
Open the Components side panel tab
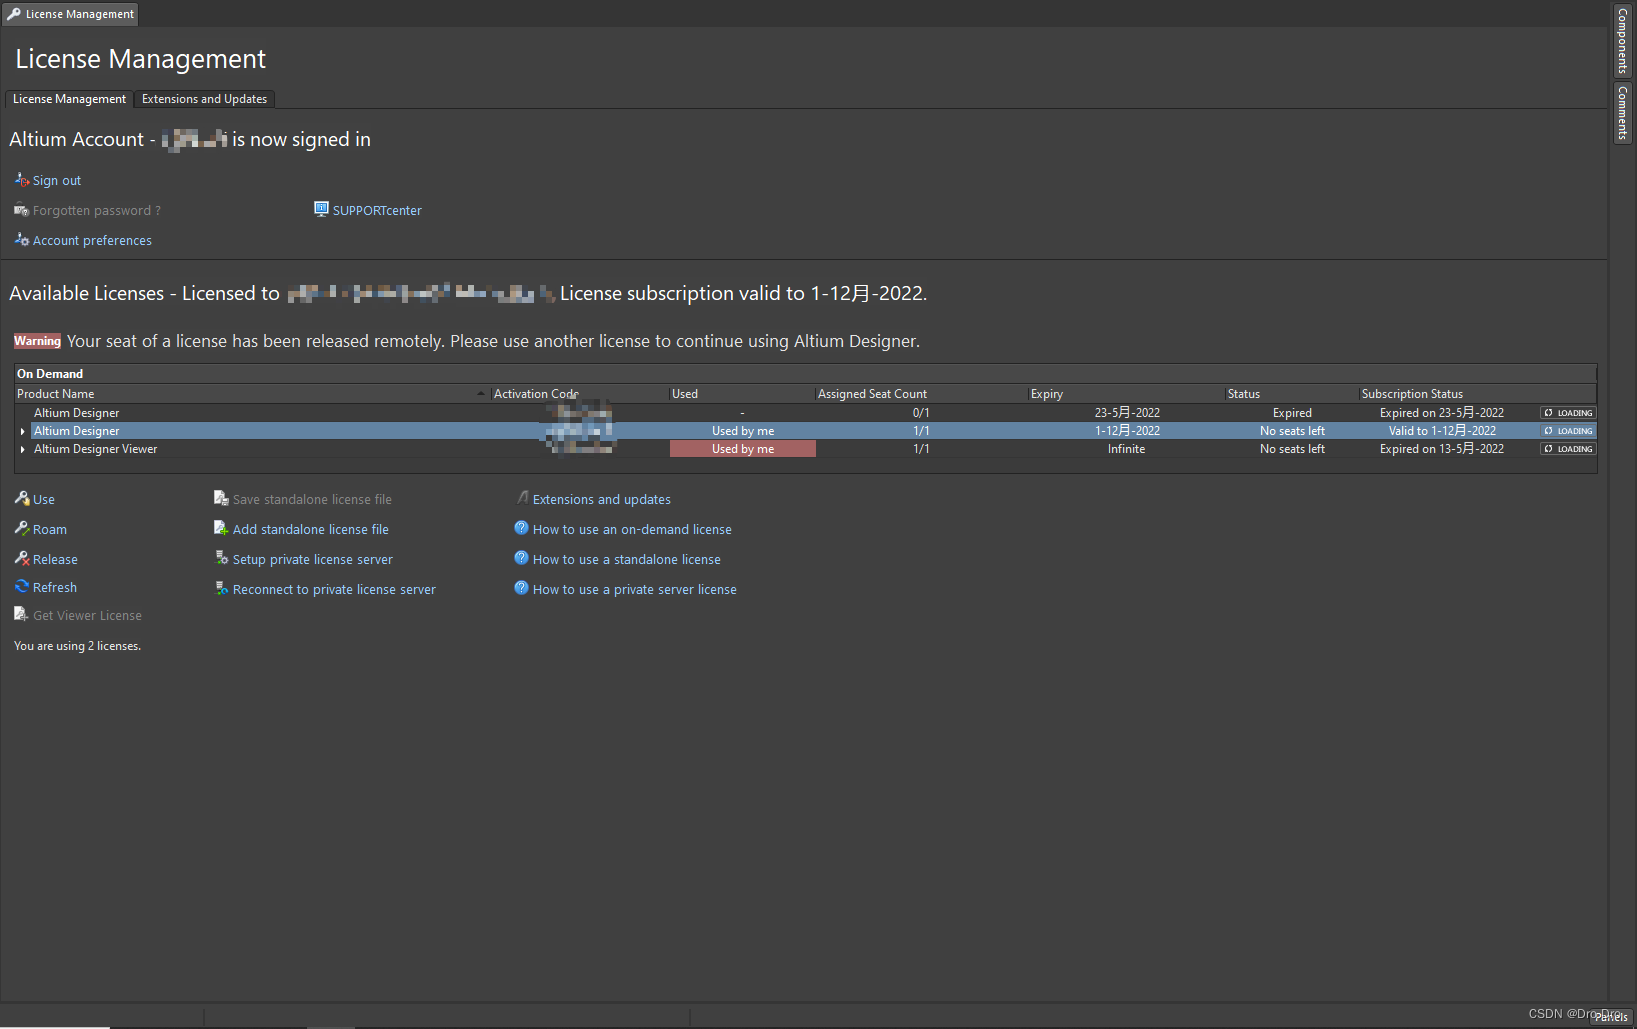point(1622,41)
